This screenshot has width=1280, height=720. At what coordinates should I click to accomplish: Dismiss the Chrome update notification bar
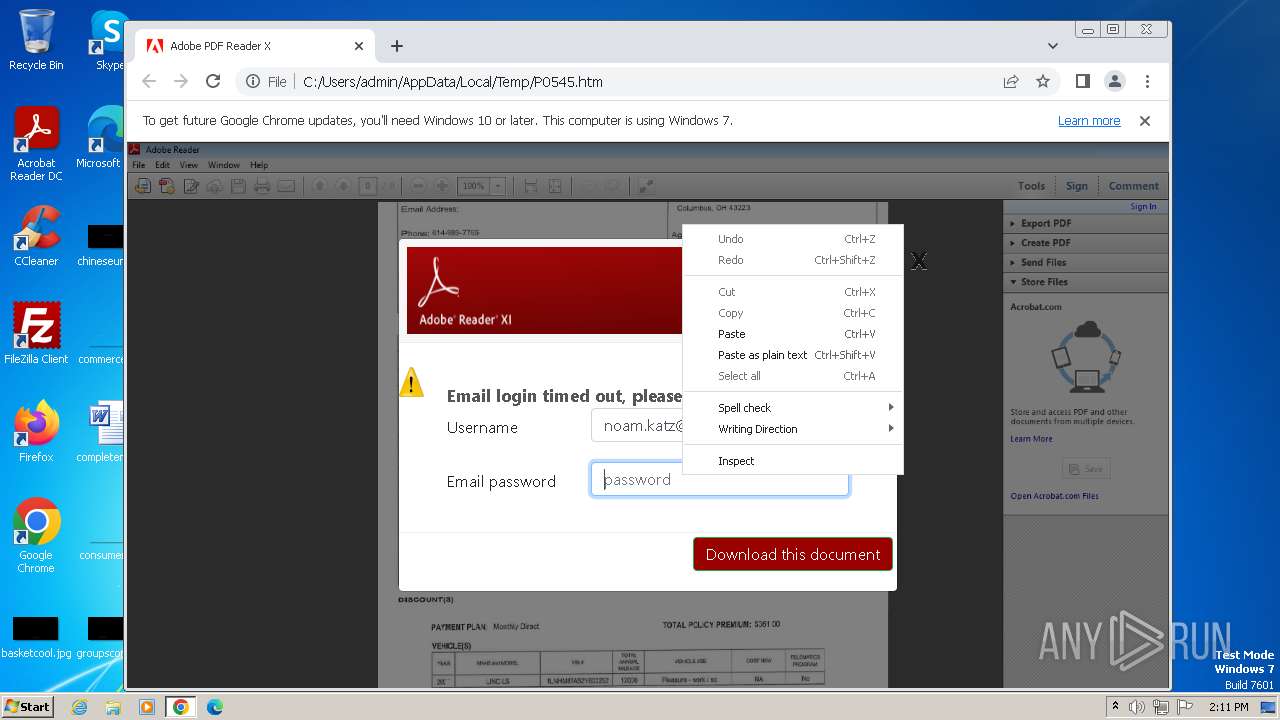pos(1145,121)
